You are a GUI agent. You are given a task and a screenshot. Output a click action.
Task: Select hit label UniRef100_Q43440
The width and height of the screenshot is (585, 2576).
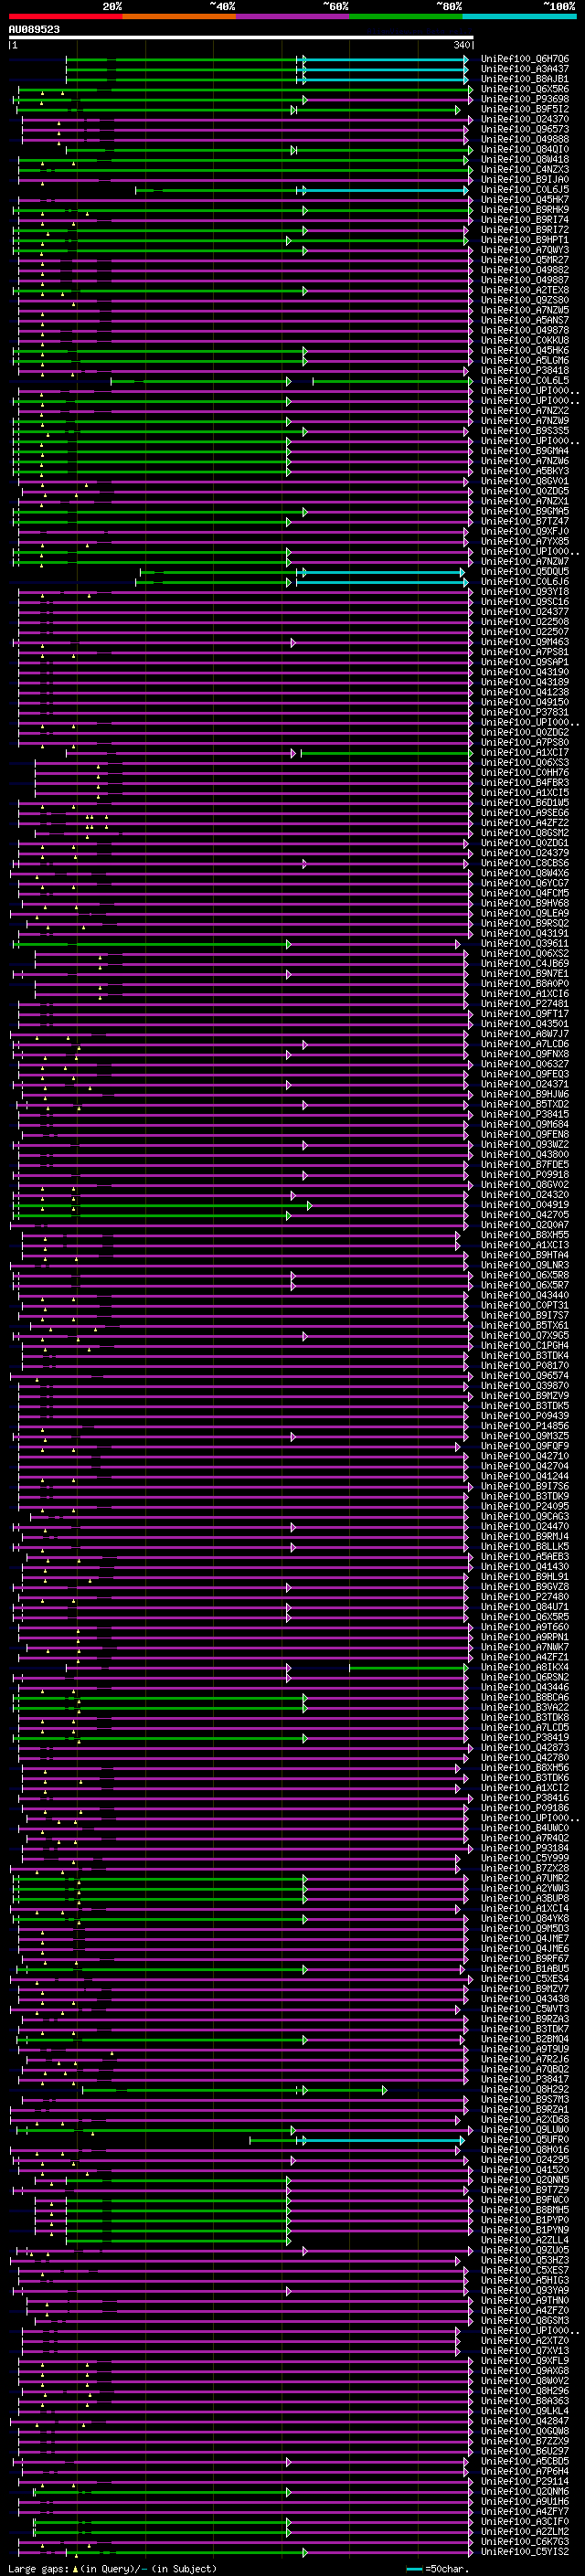(x=525, y=1295)
